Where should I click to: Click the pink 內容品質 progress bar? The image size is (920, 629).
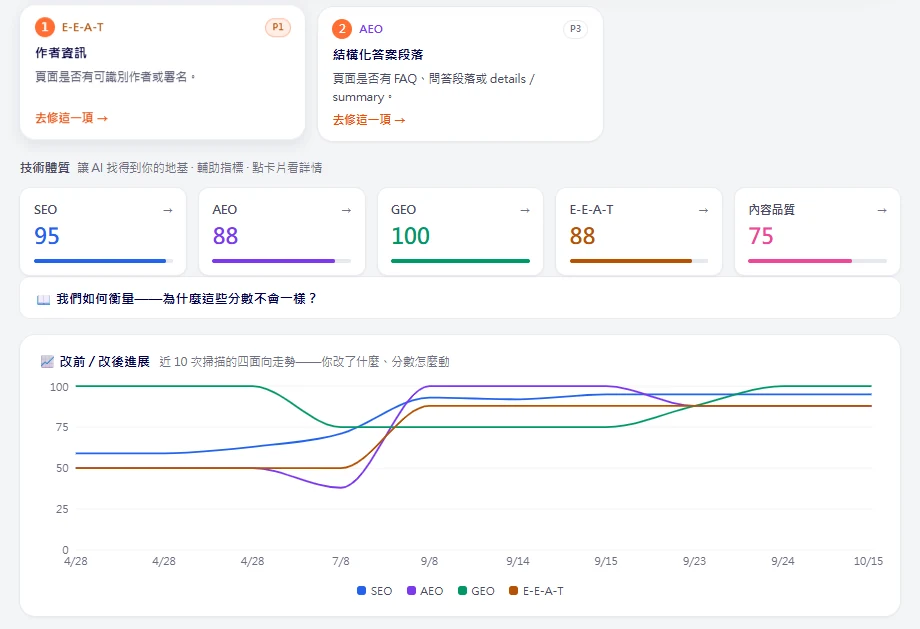[817, 261]
